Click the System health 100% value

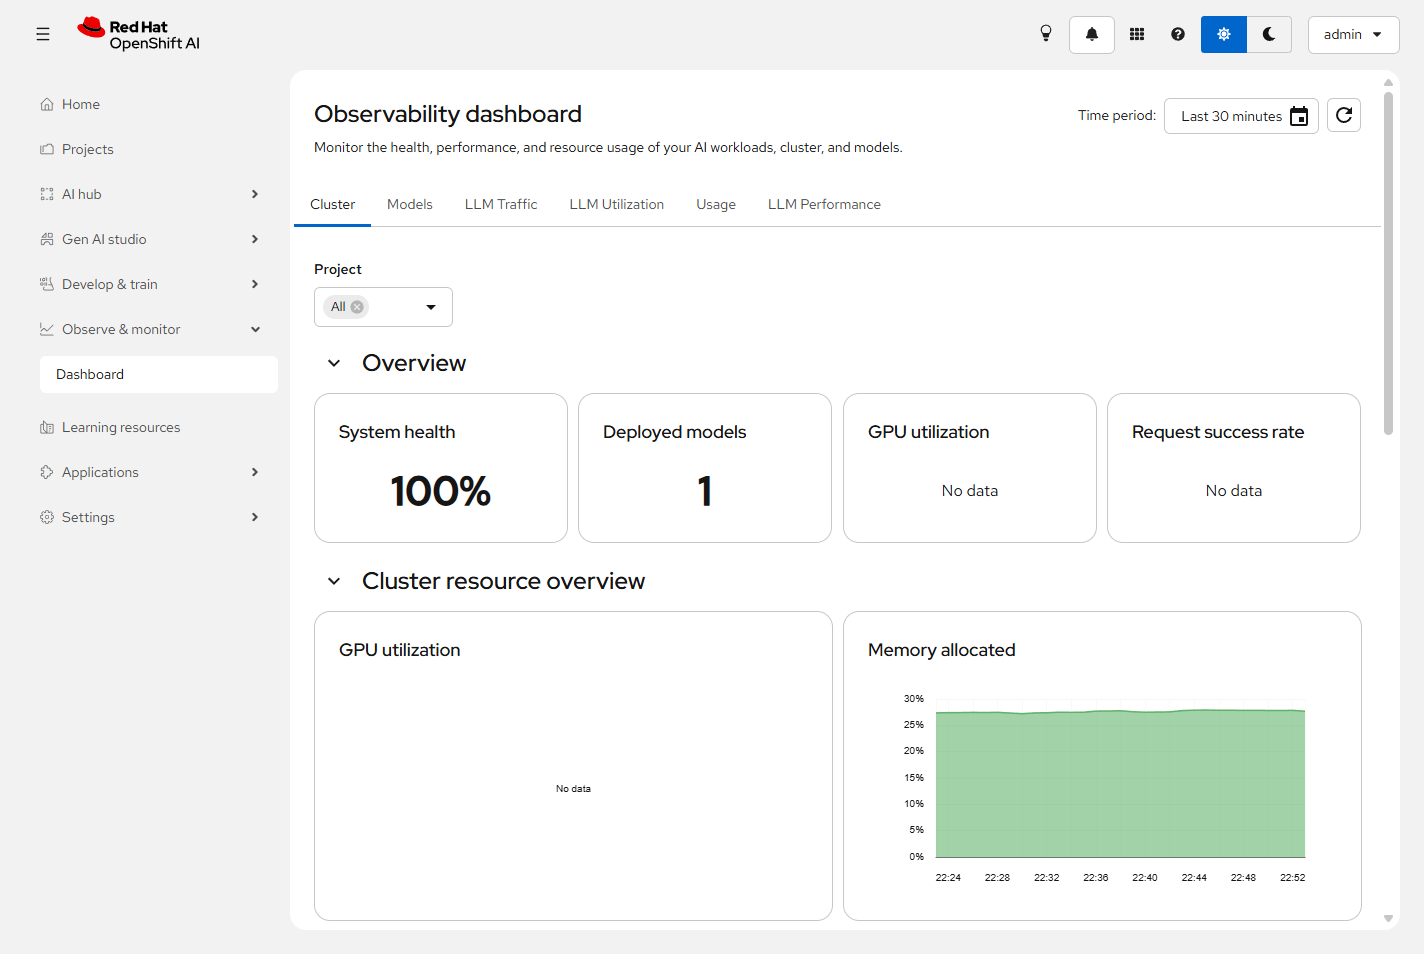(441, 491)
